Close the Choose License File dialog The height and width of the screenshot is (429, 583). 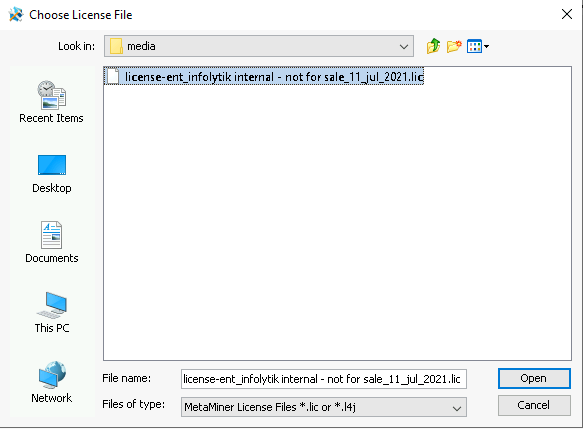pos(567,14)
